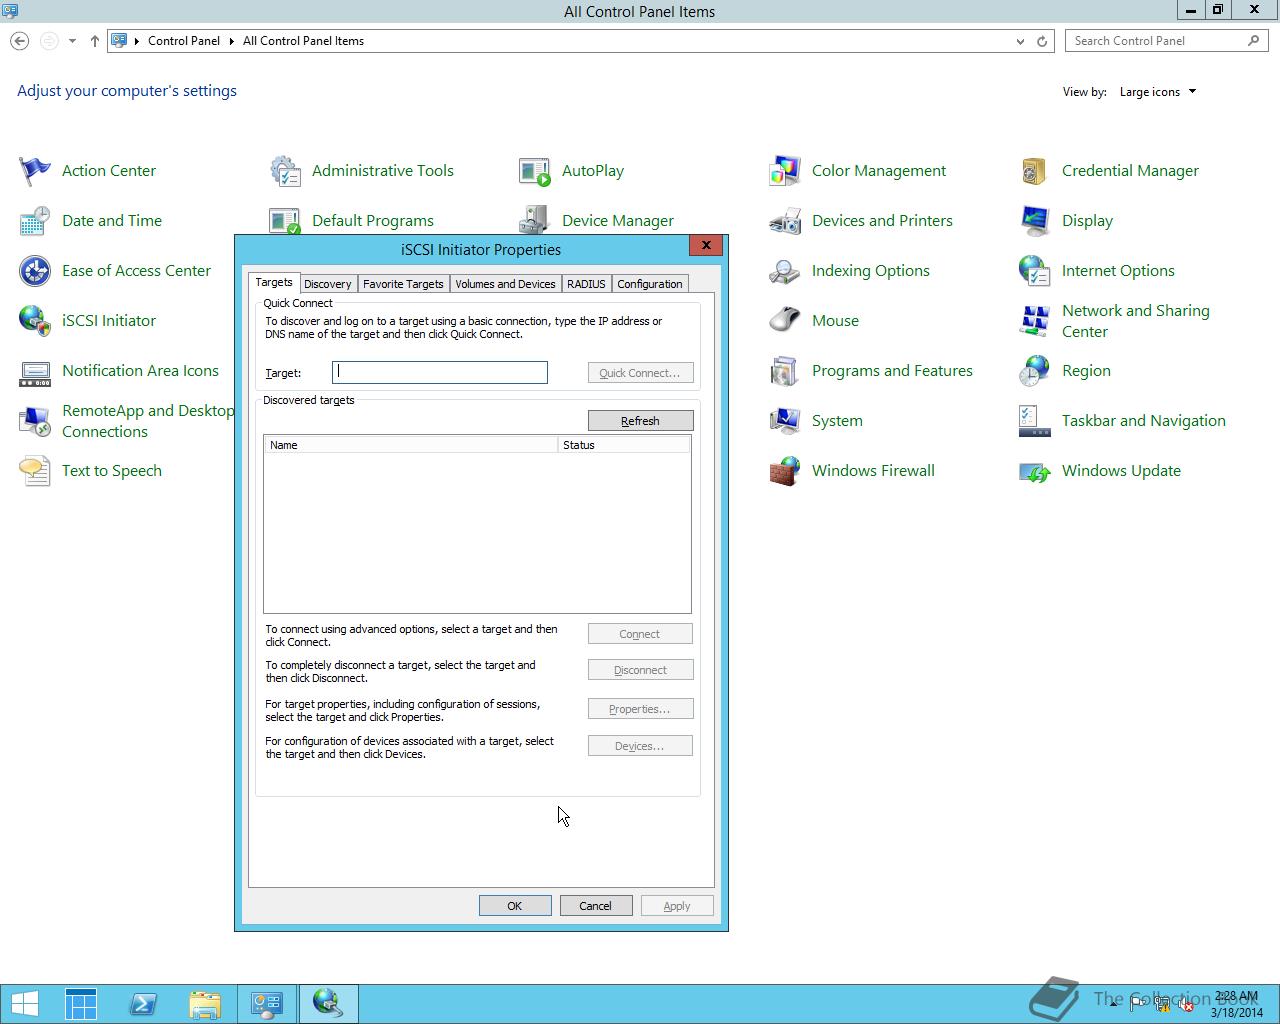Switch to the RADIUS tab
Image resolution: width=1280 pixels, height=1024 pixels.
point(586,284)
